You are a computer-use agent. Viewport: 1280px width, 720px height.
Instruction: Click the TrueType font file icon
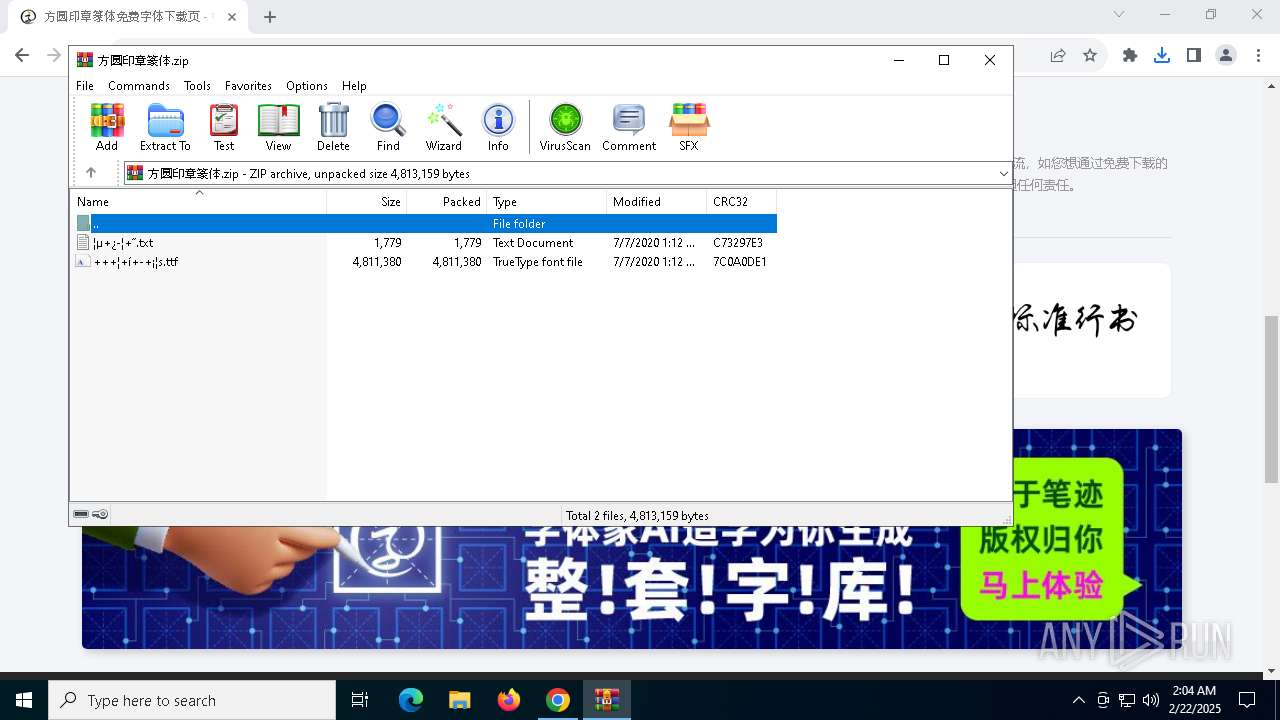(x=84, y=262)
